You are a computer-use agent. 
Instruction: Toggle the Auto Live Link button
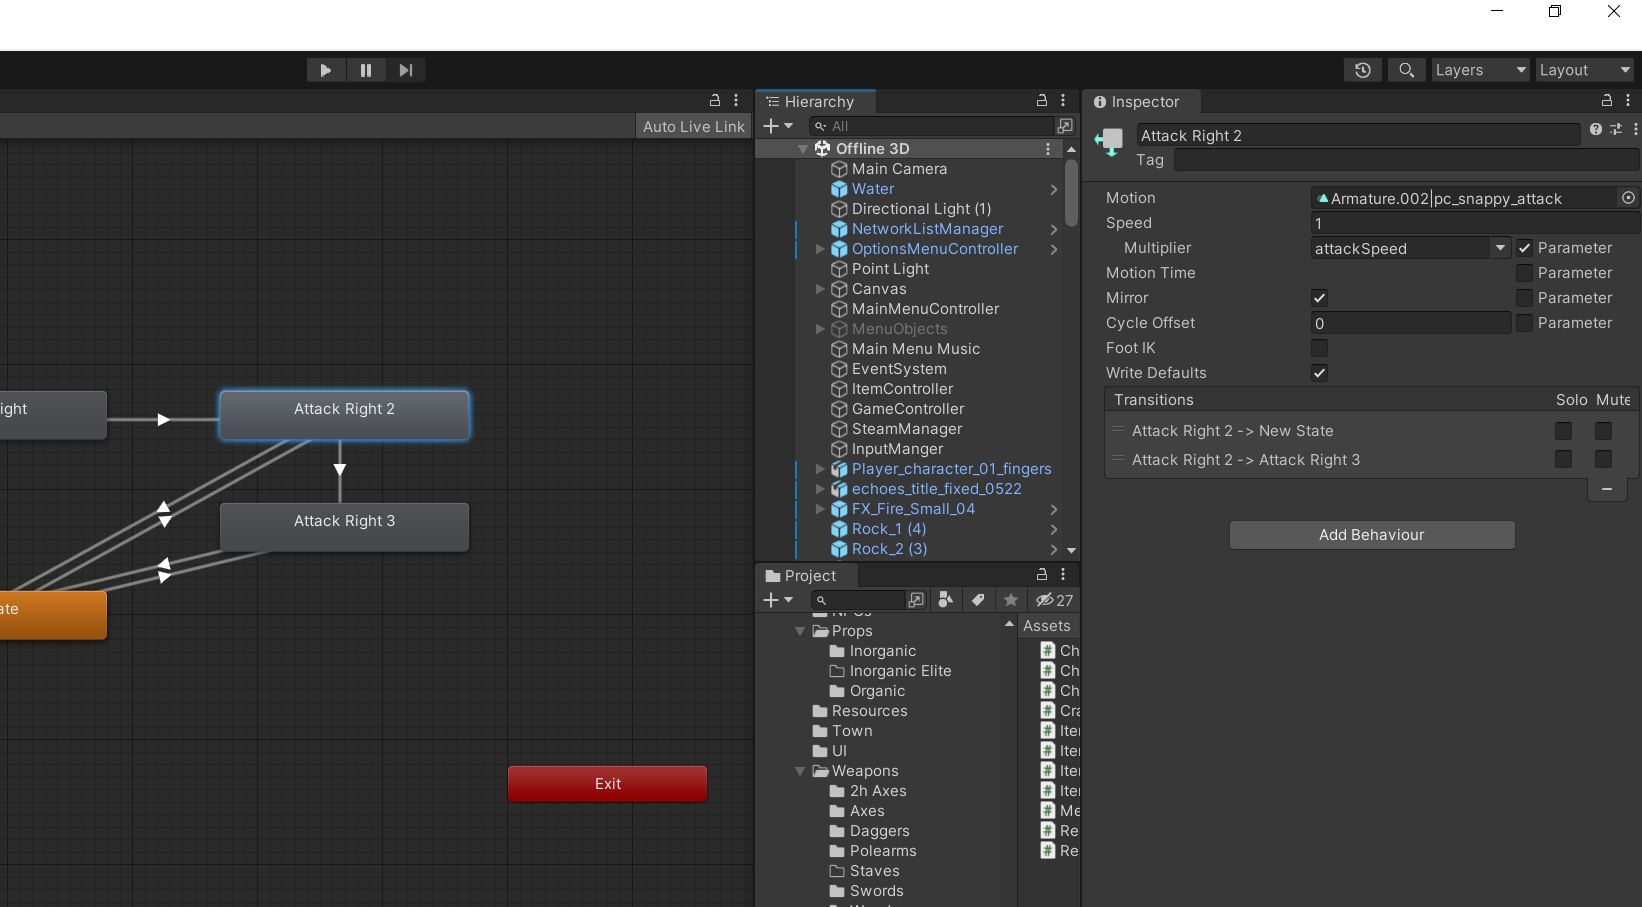coord(693,127)
